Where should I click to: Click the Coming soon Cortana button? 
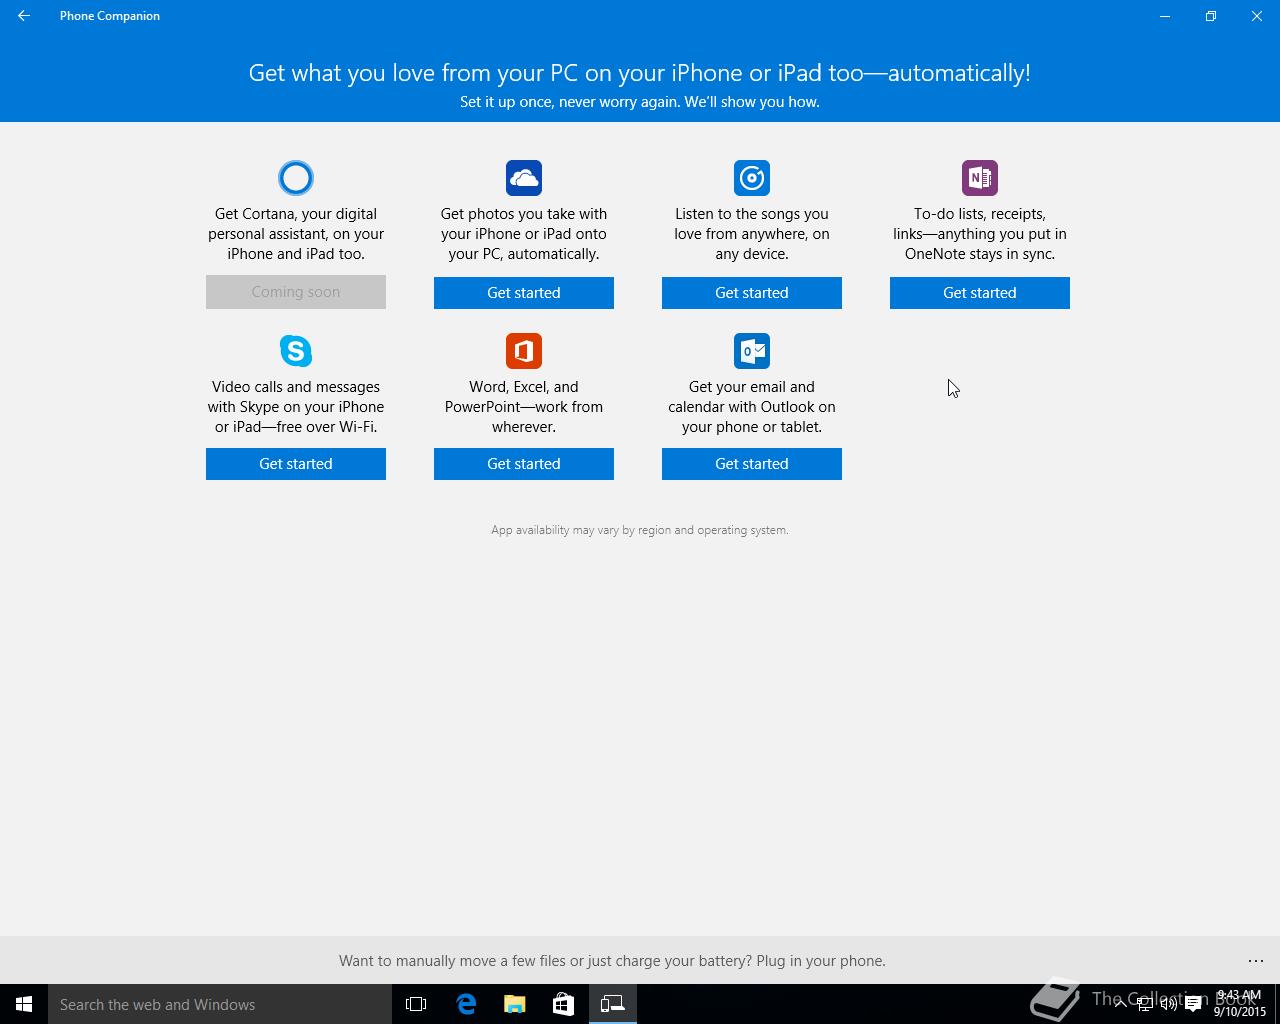296,292
